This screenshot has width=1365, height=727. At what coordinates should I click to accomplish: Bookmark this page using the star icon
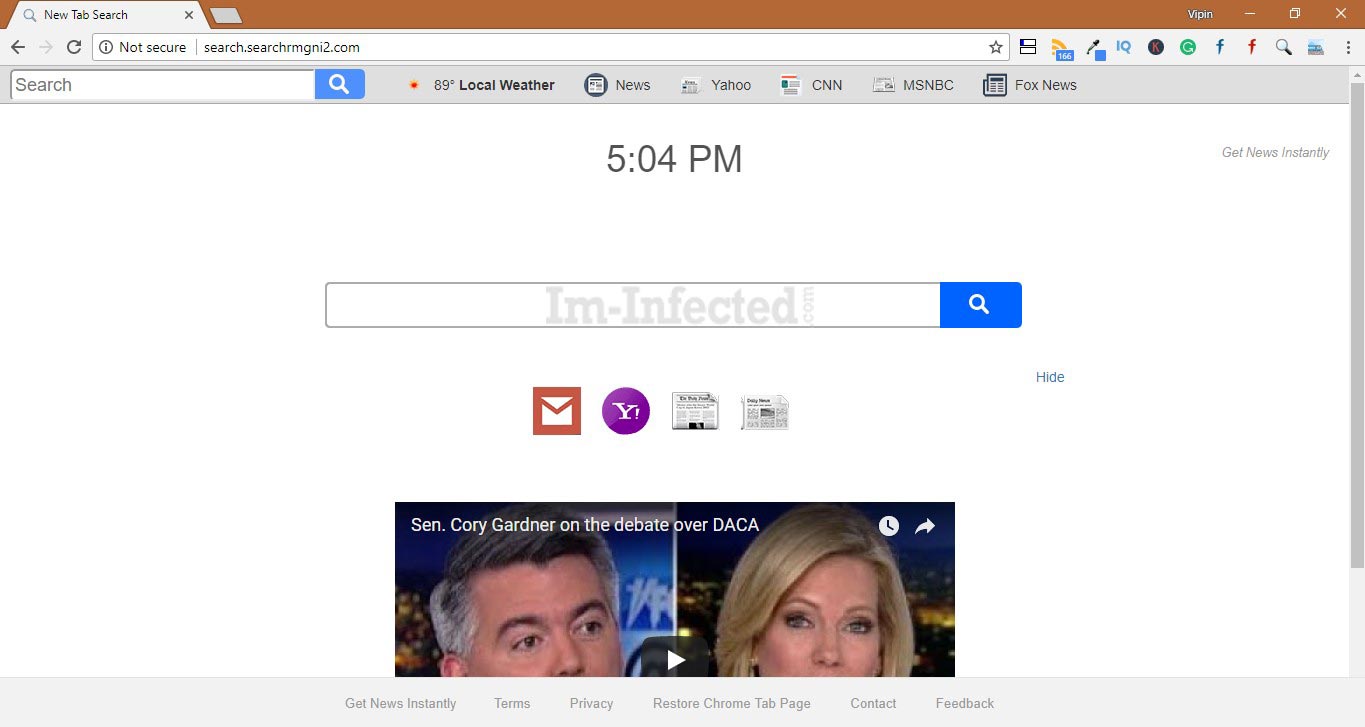(995, 47)
